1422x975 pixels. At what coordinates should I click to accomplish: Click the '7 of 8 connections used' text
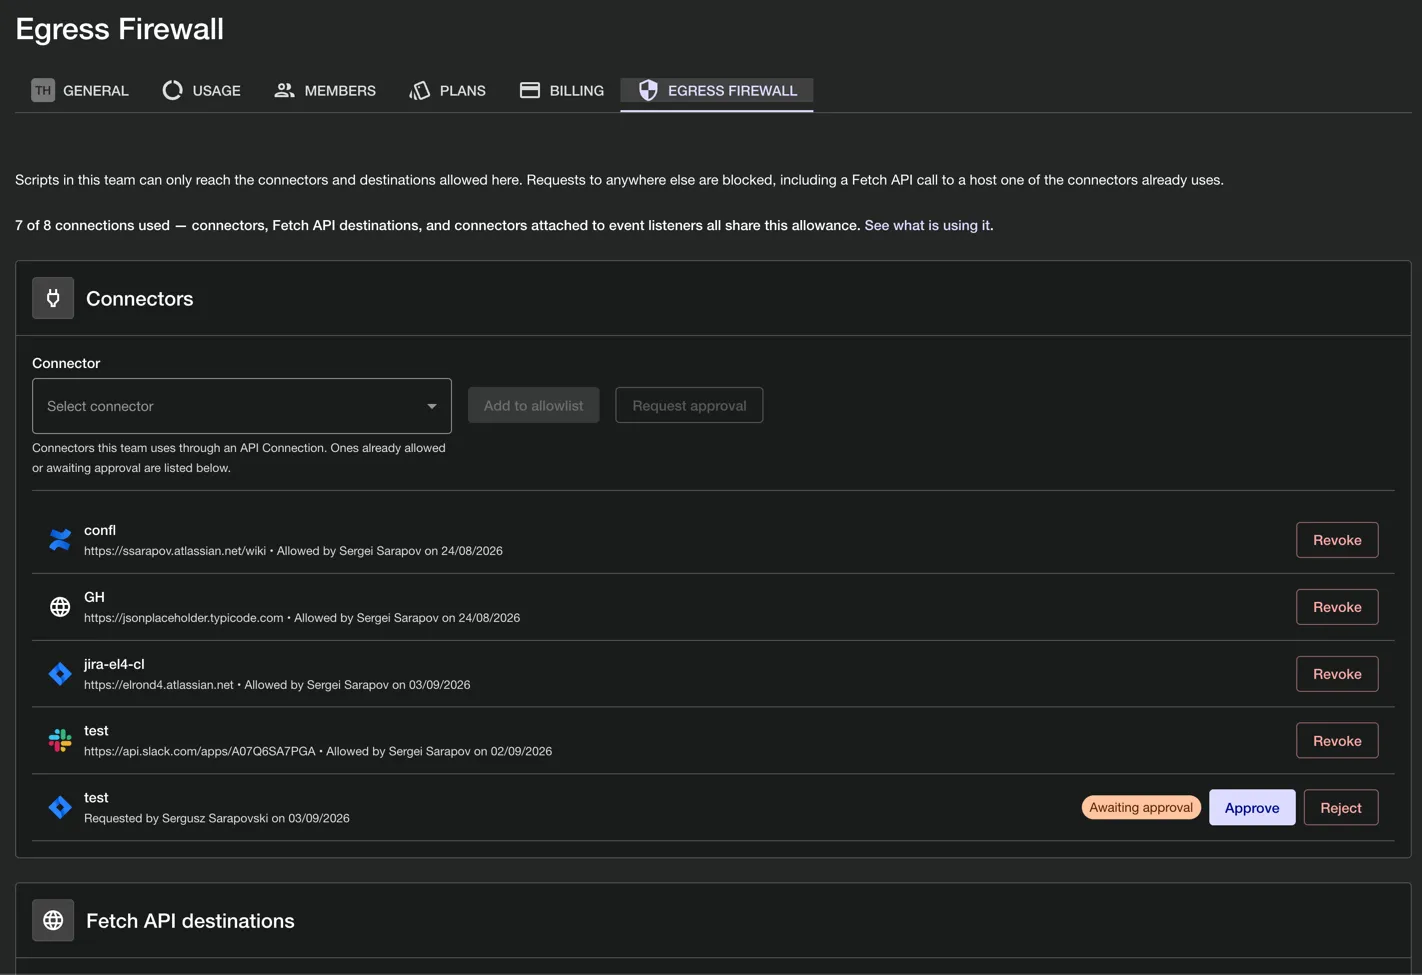[x=92, y=225]
